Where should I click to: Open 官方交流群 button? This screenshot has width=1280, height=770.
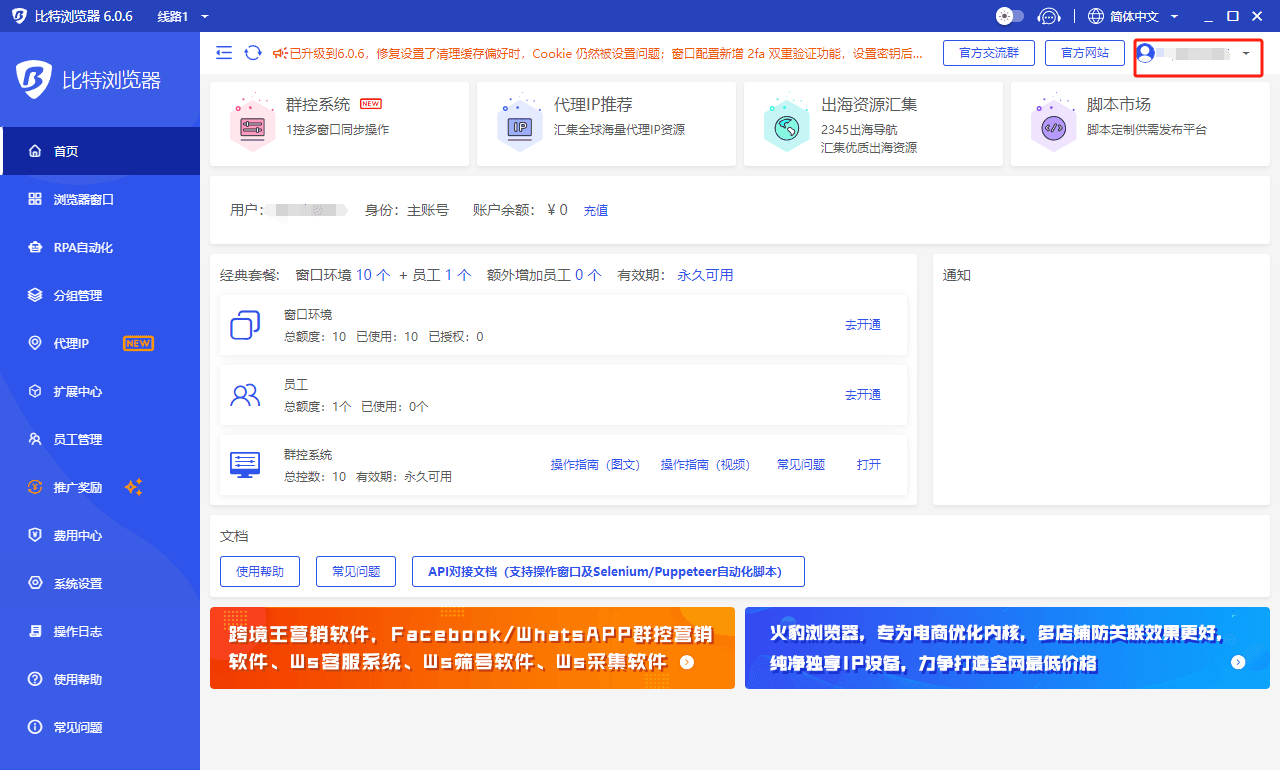(989, 53)
